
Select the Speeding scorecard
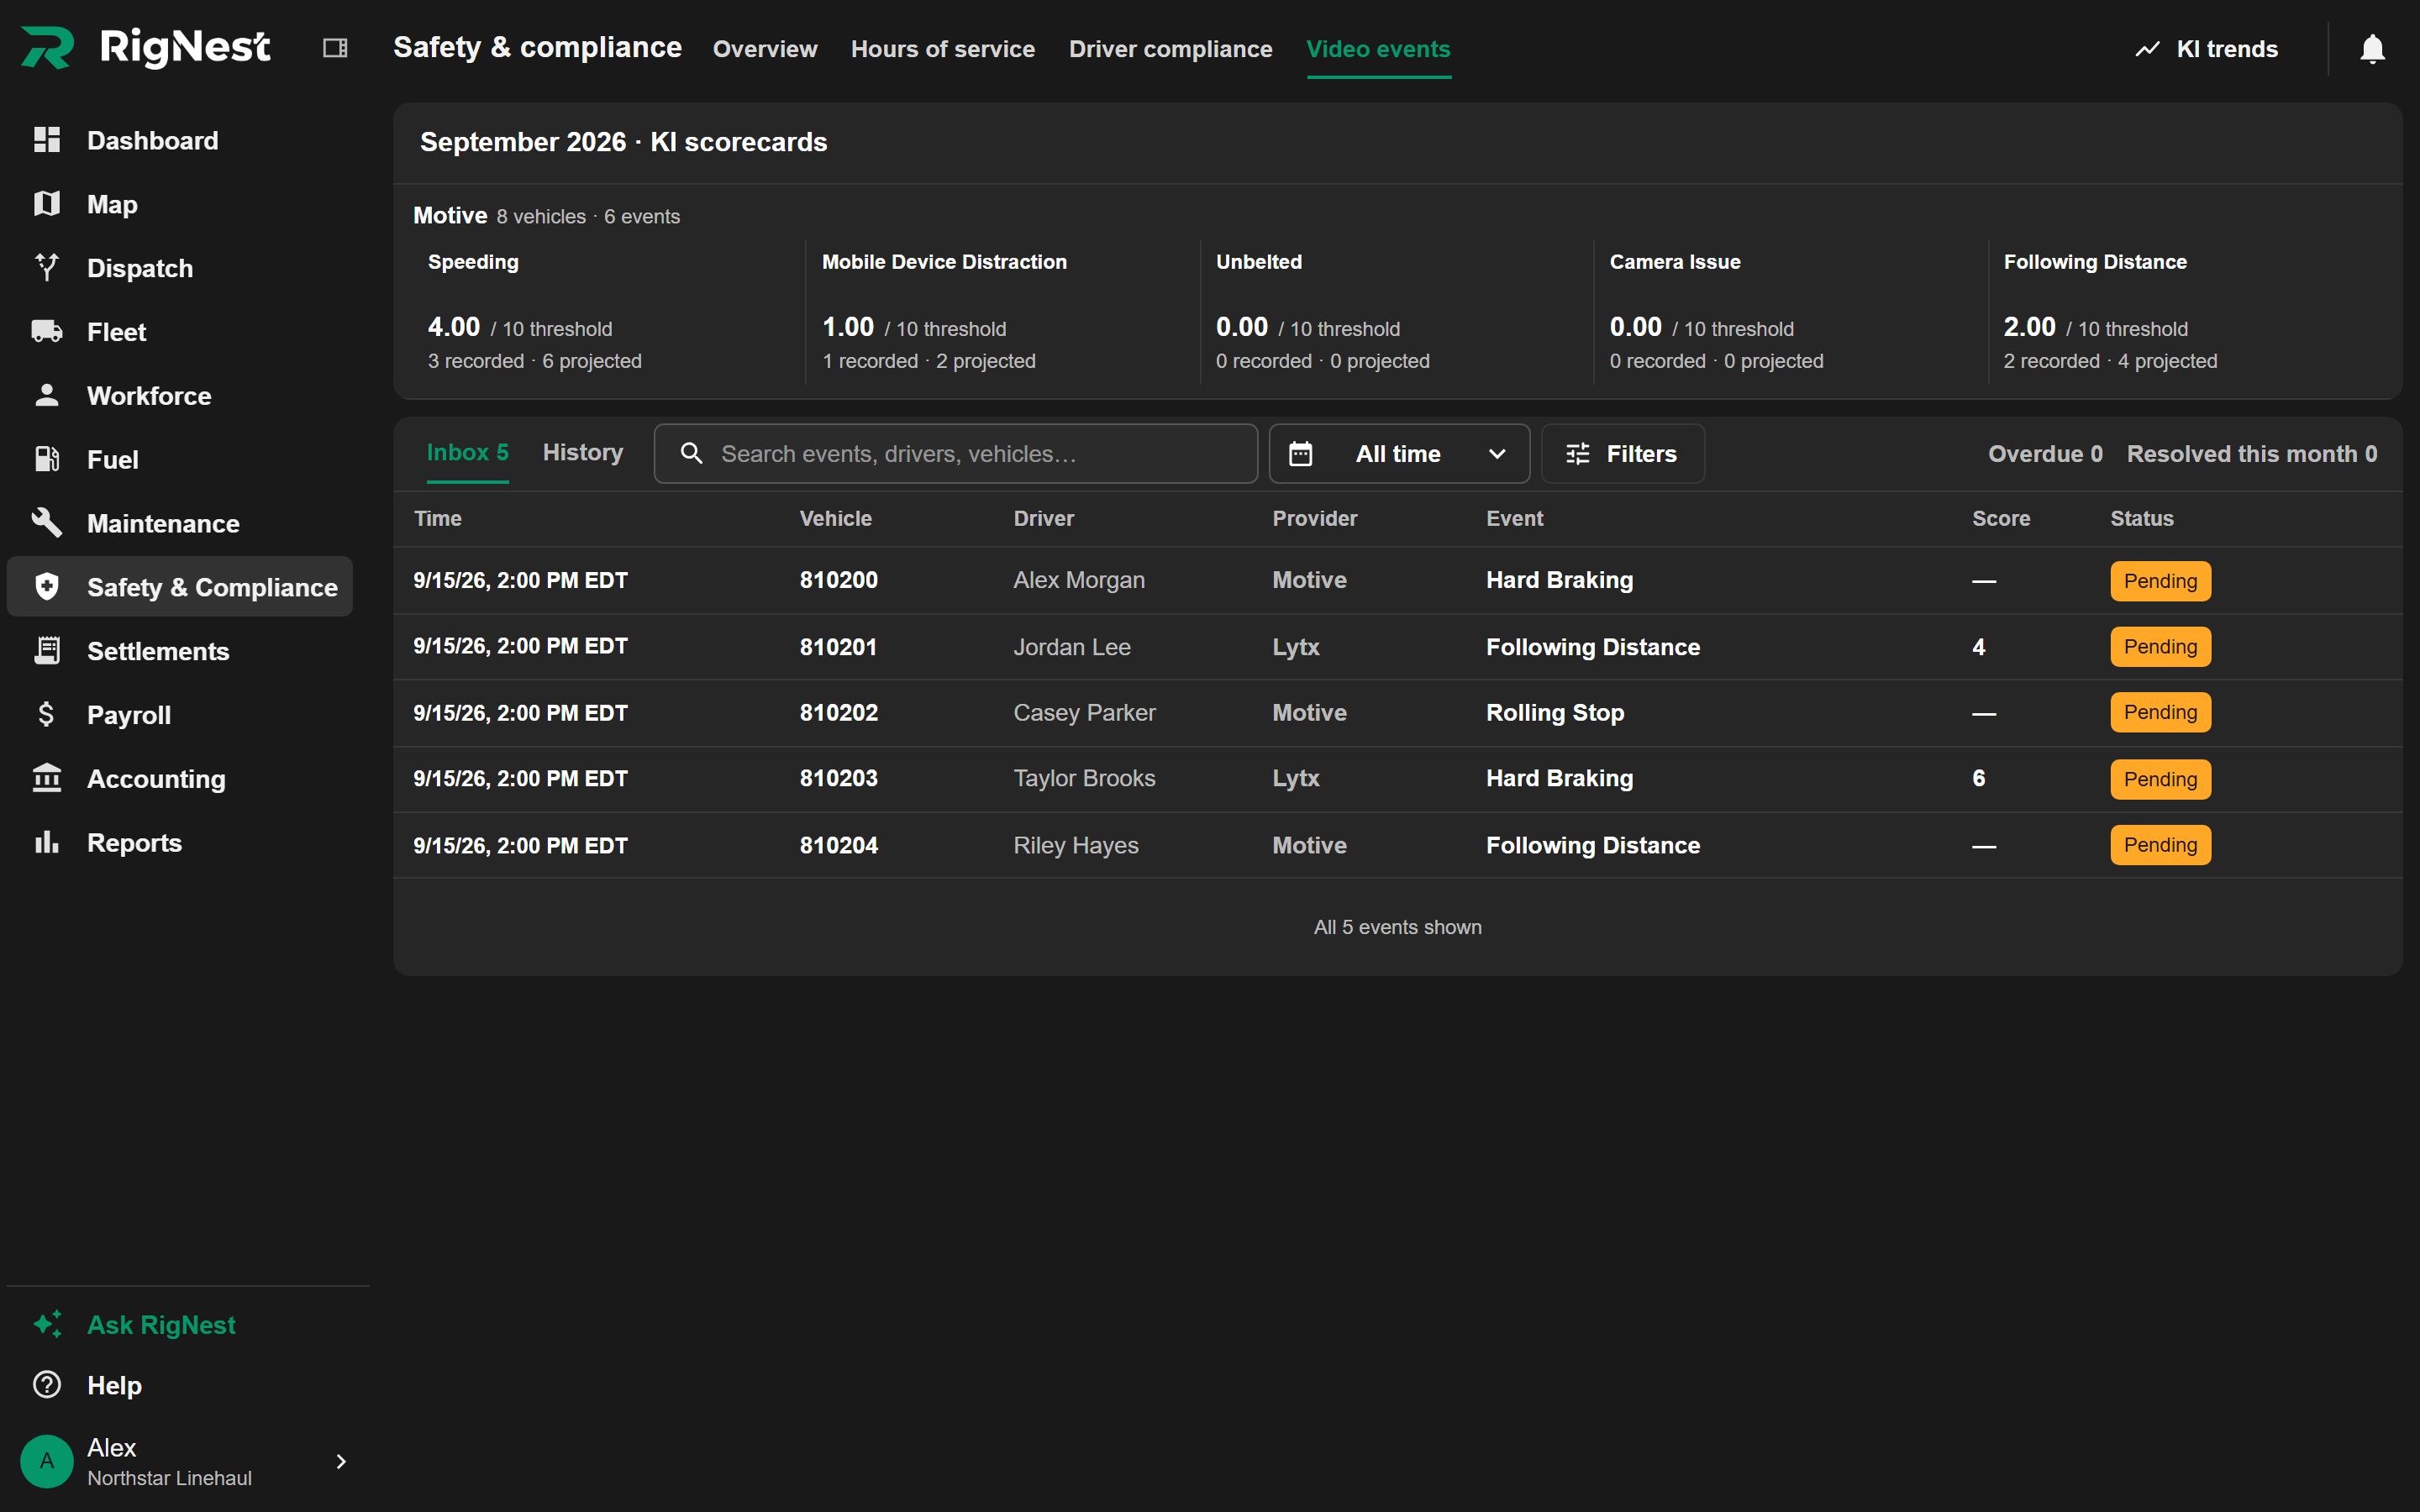point(608,312)
